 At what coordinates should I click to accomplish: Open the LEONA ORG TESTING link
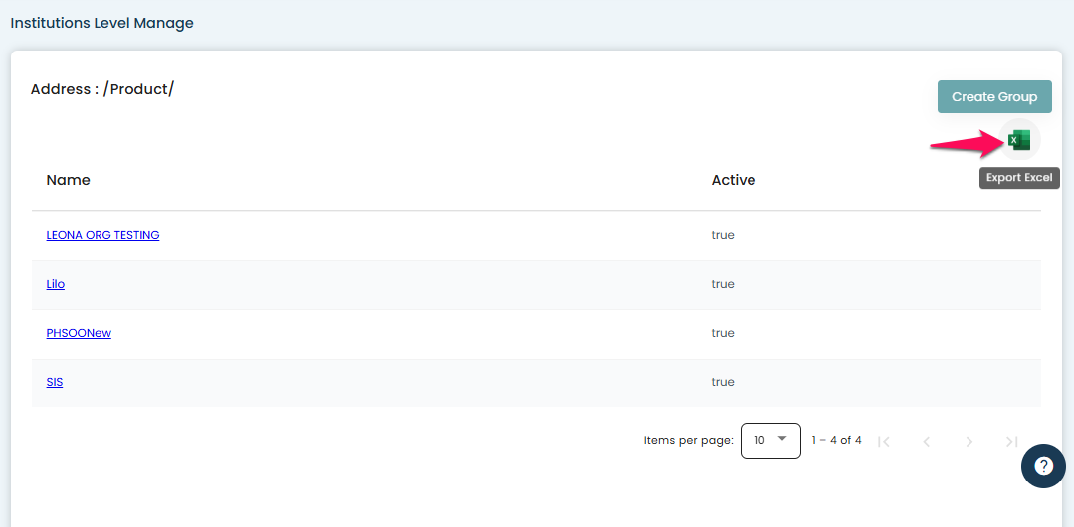(x=103, y=235)
